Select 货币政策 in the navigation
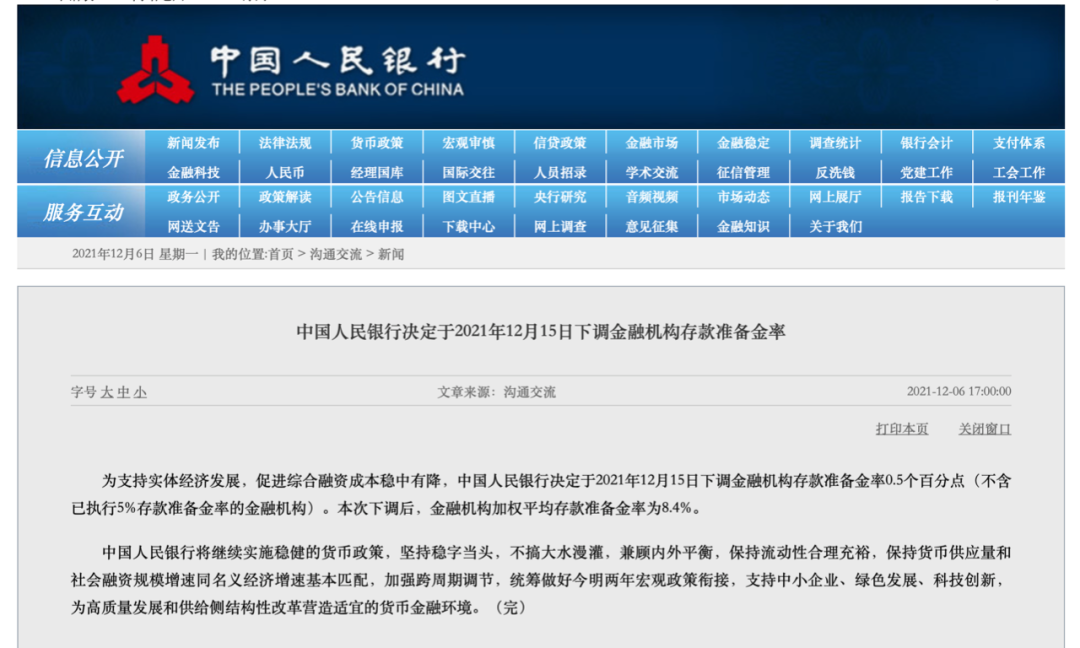Image resolution: width=1080 pixels, height=648 pixels. (377, 143)
